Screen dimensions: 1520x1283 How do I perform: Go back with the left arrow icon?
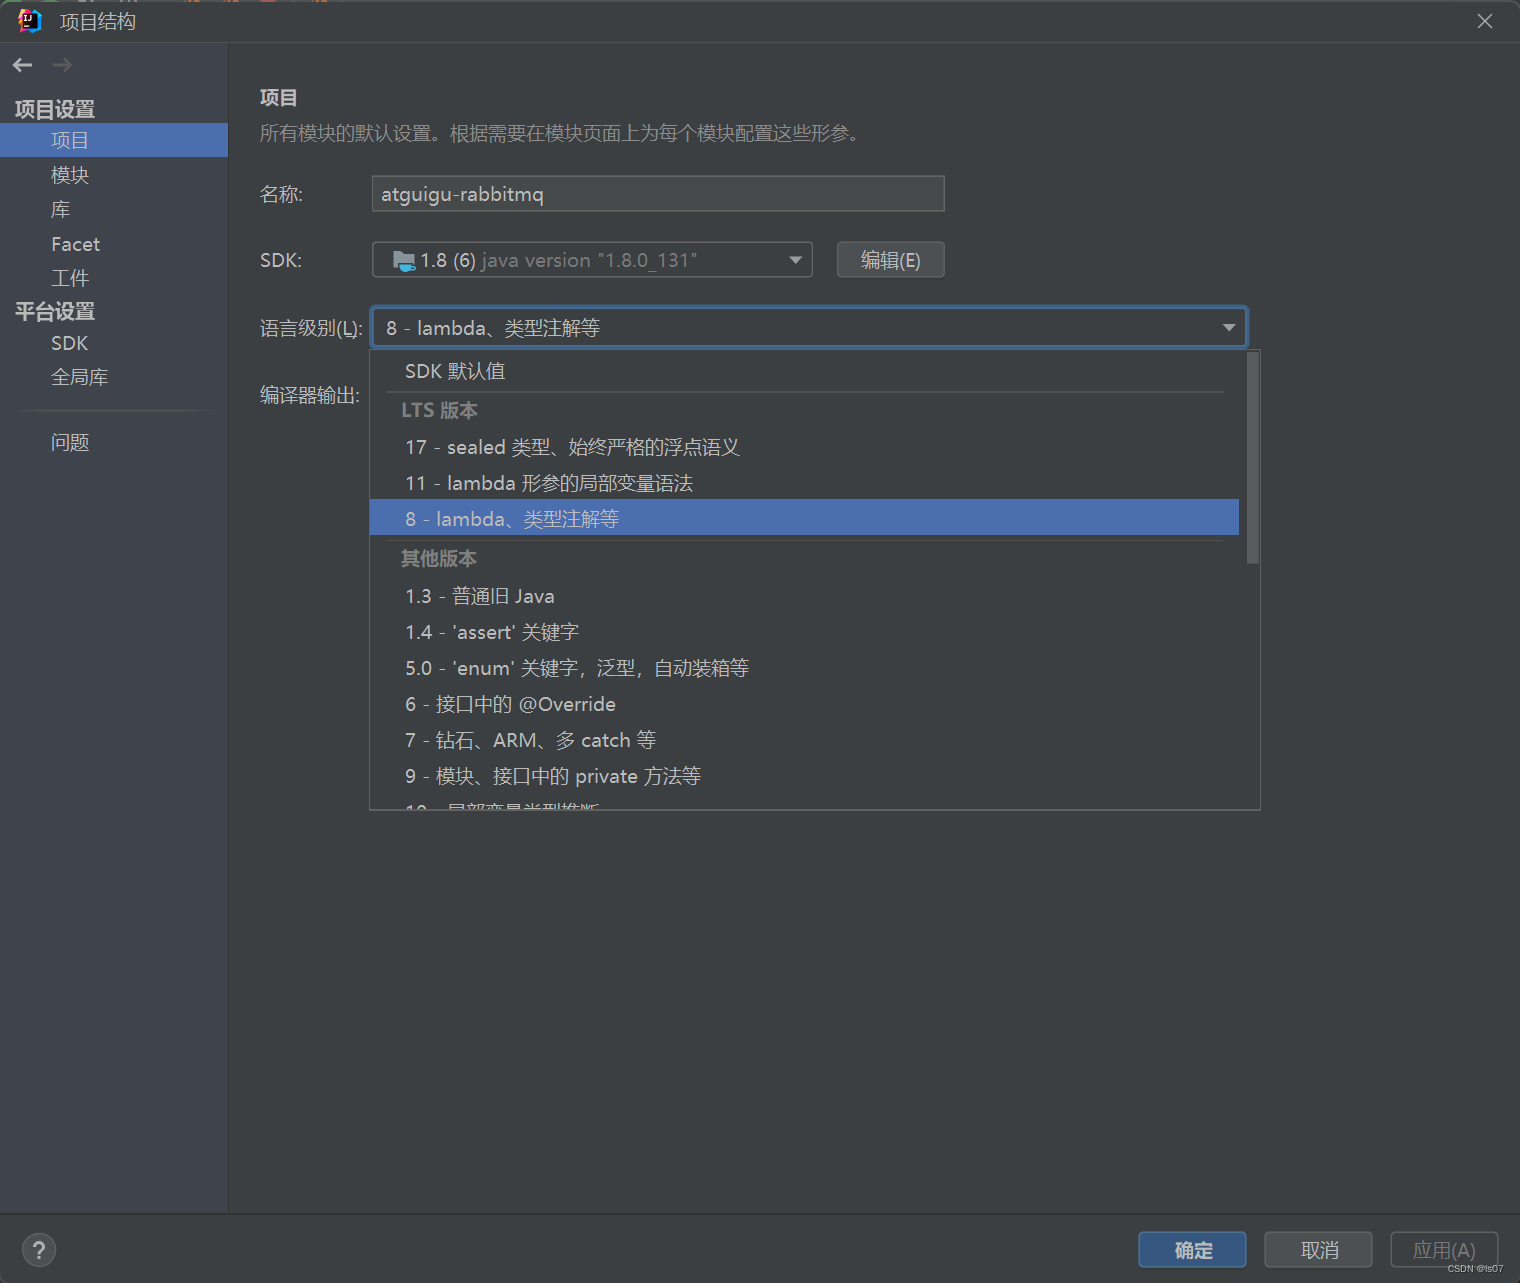[23, 65]
